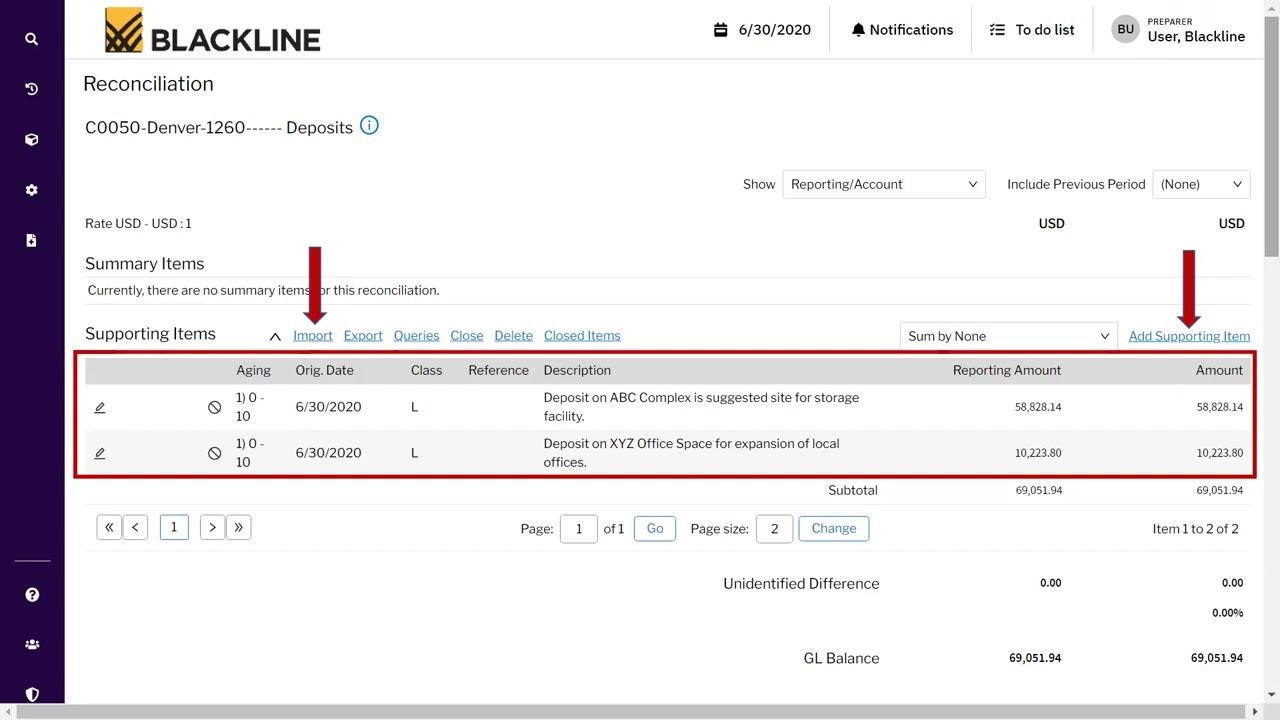Viewport: 1280px width, 720px height.
Task: Open the users group icon in sidebar
Action: (x=32, y=645)
